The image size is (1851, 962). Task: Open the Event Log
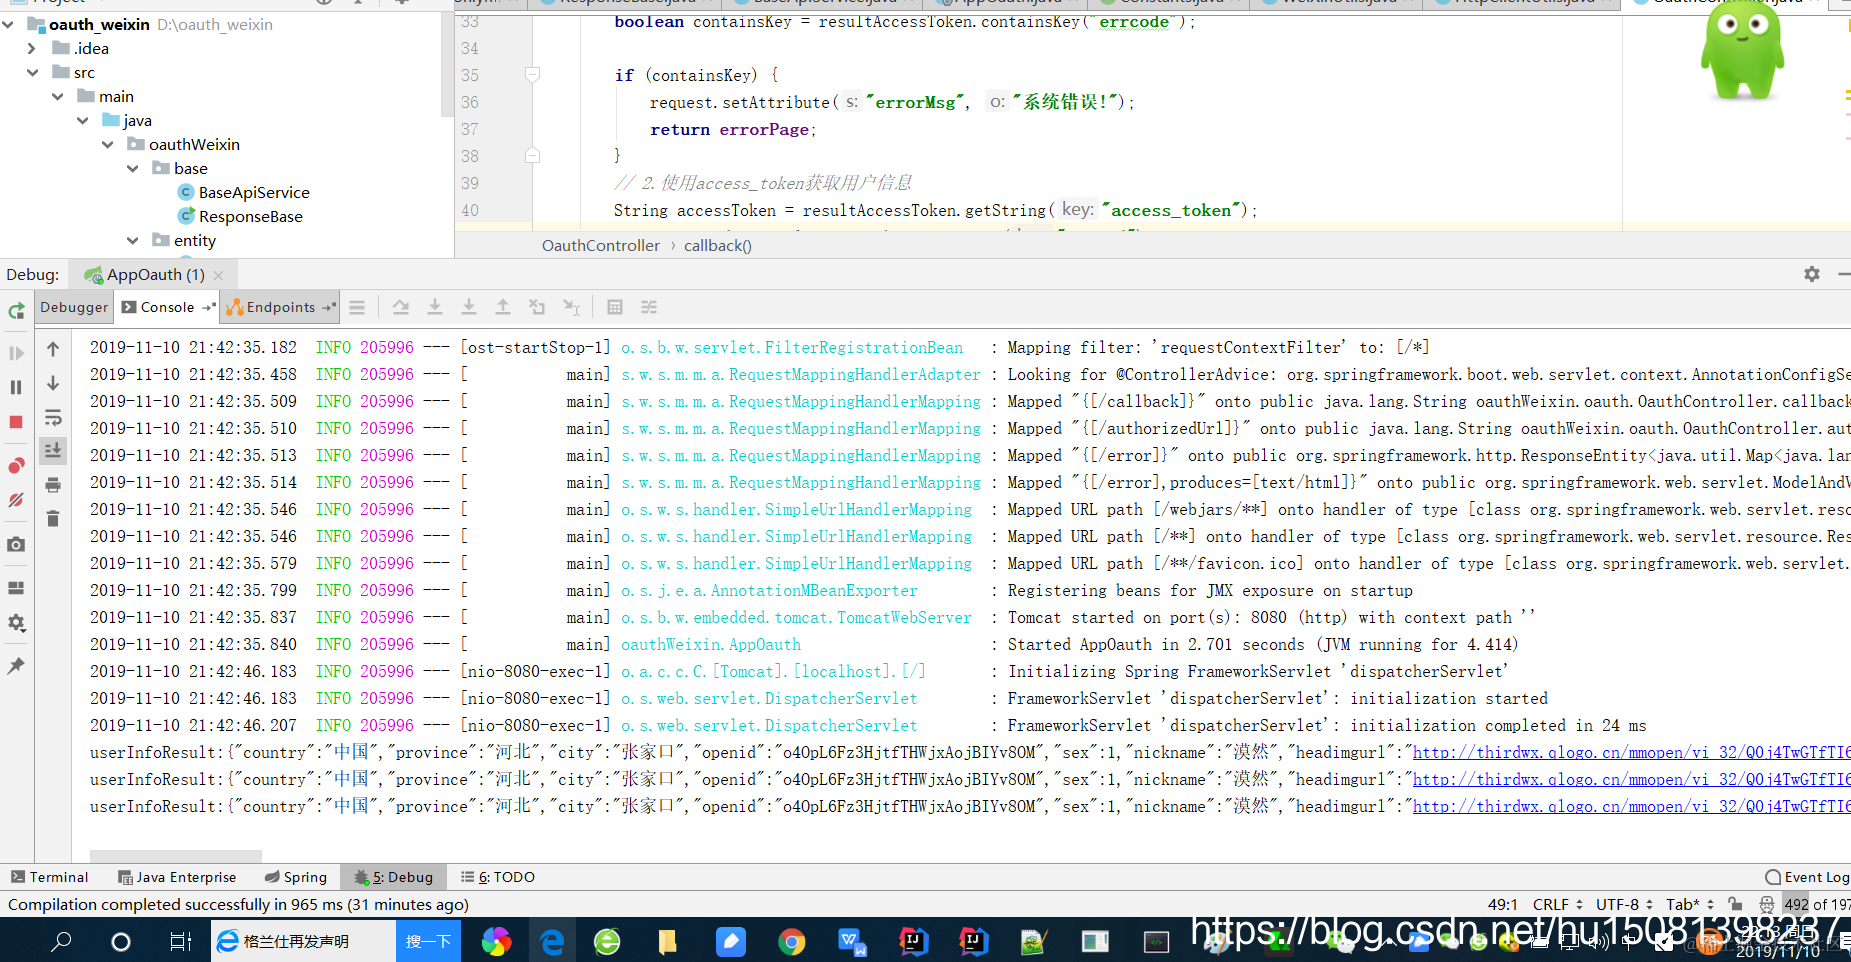pyautogui.click(x=1807, y=877)
